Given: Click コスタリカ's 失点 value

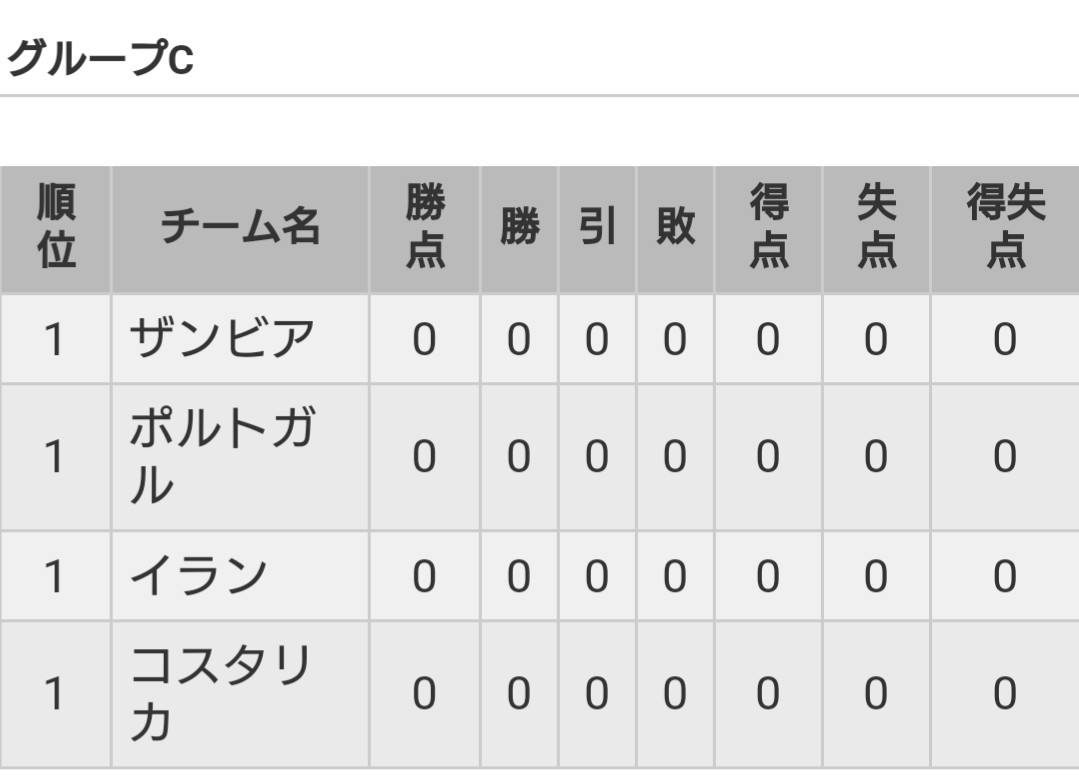Looking at the screenshot, I should pyautogui.click(x=877, y=693).
